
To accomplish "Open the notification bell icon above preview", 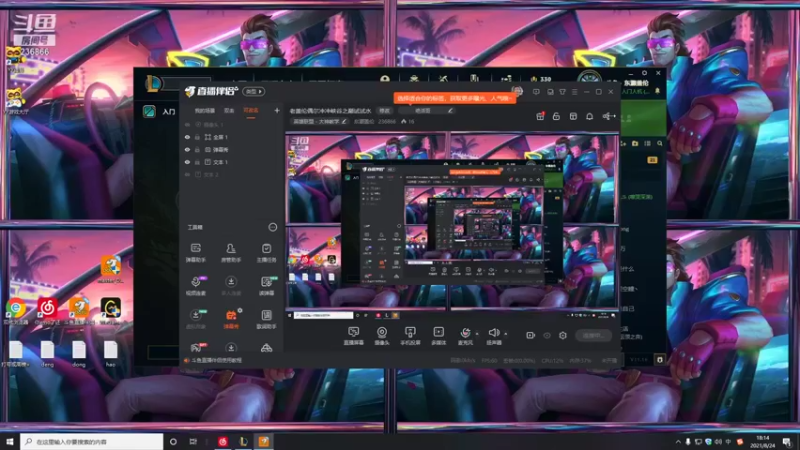I will click(589, 116).
